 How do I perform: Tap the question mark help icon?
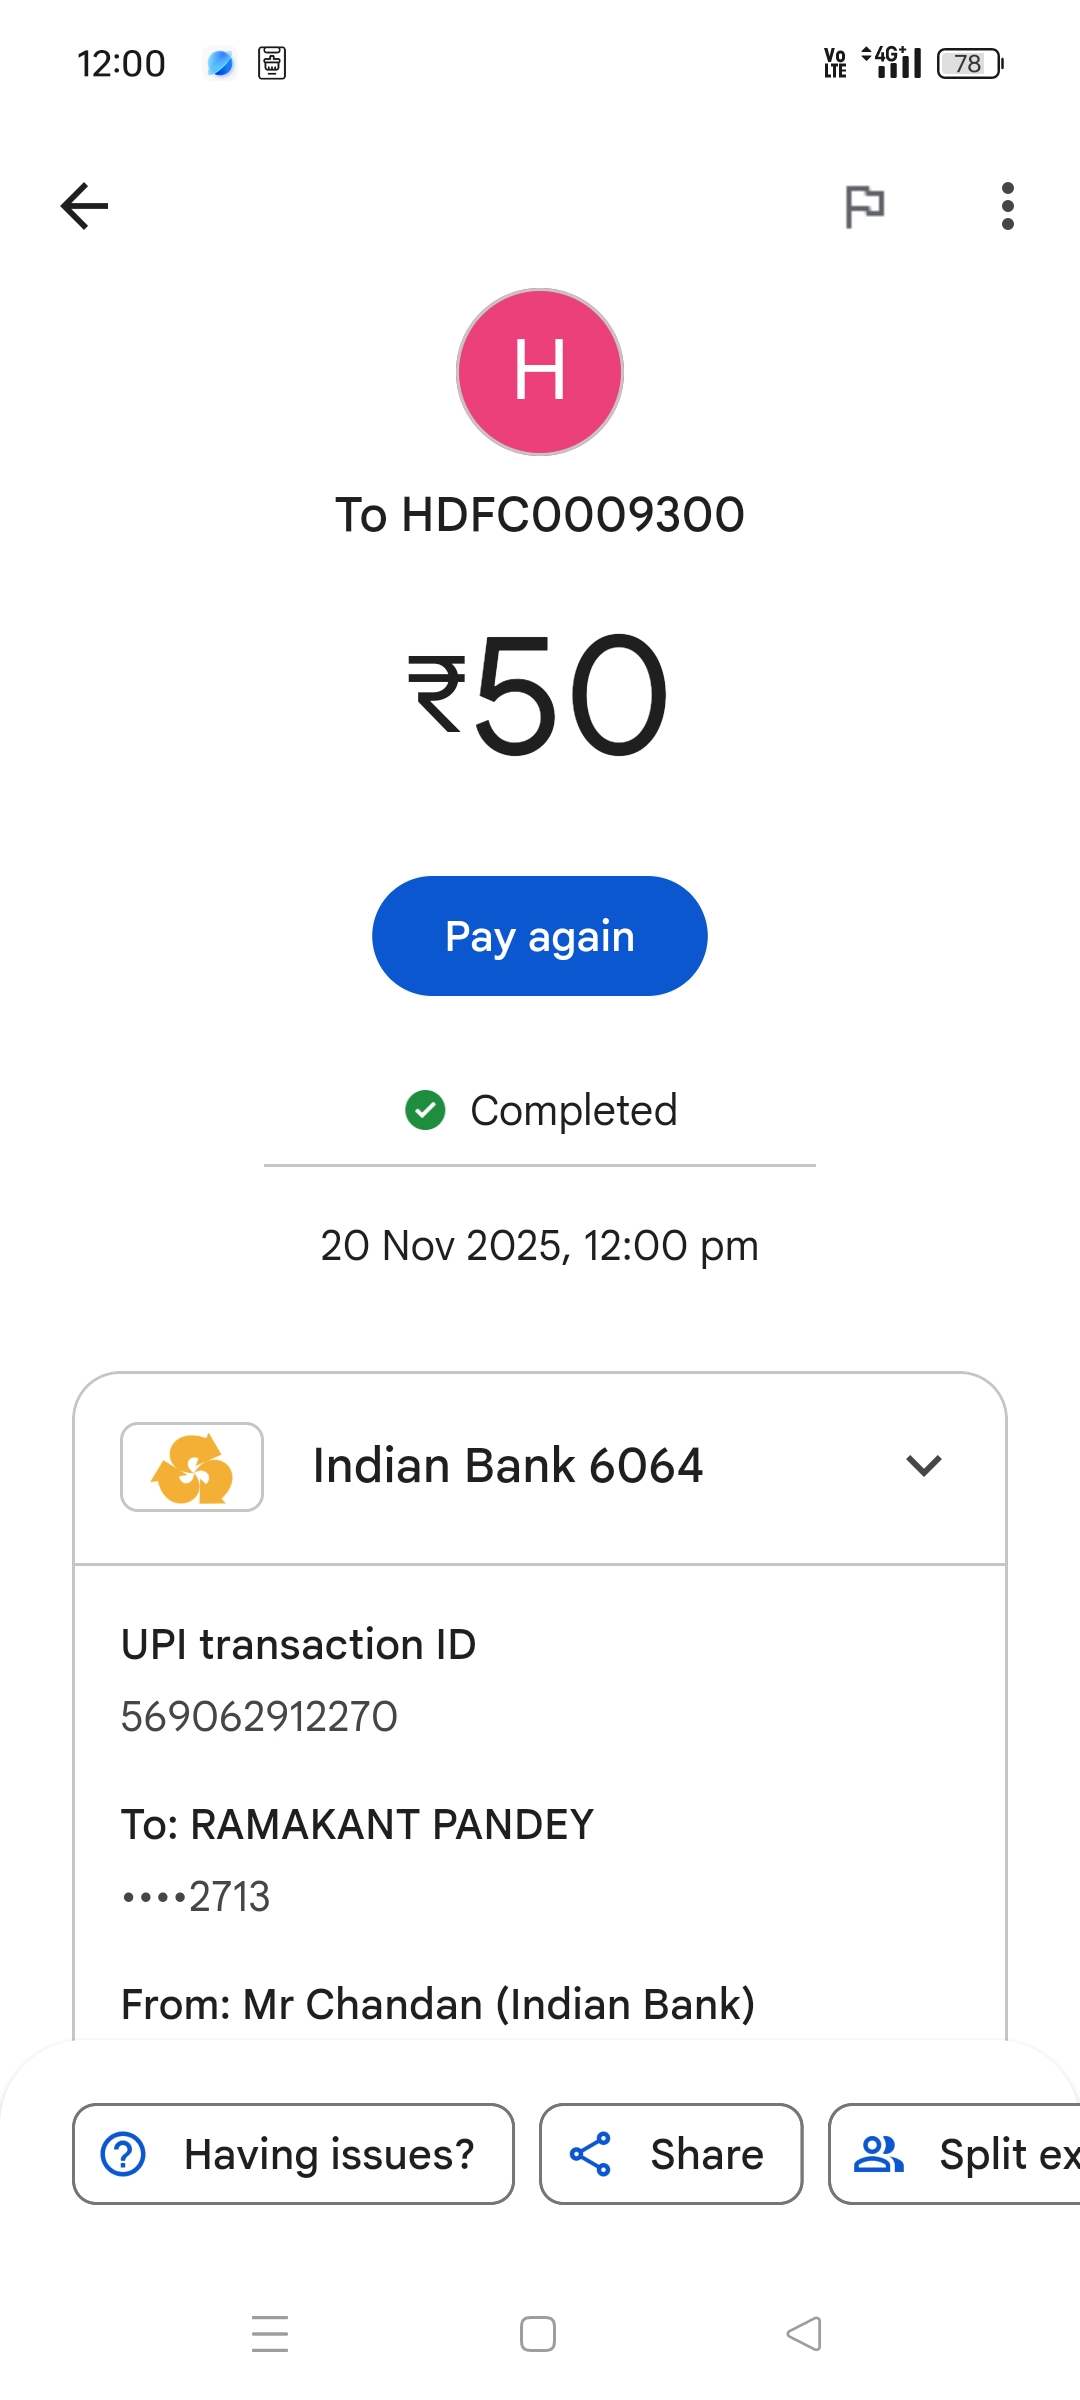click(124, 2154)
